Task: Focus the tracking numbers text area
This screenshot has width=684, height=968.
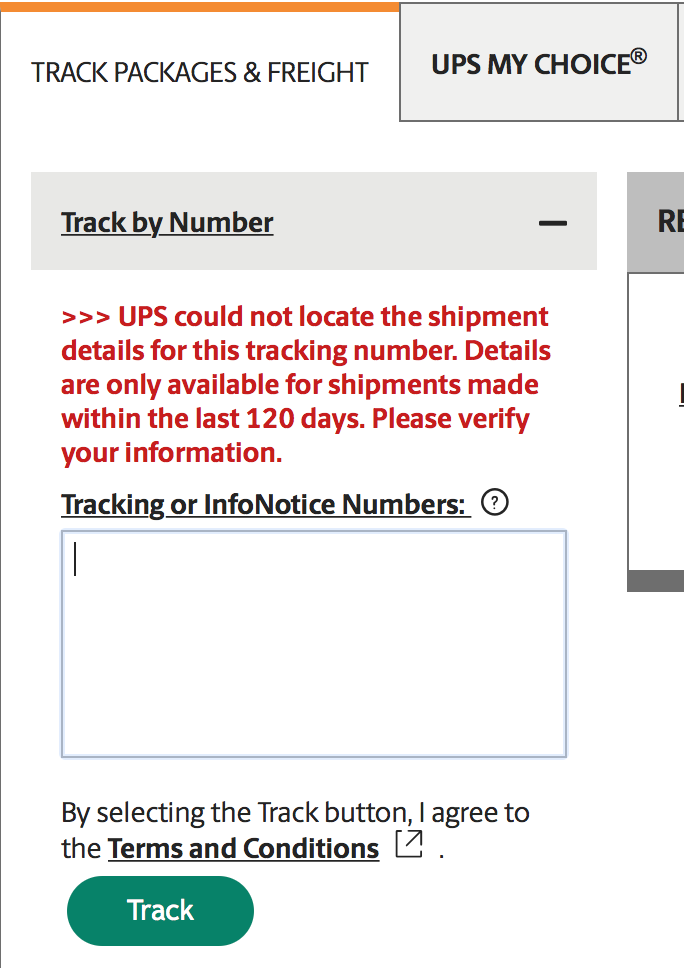Action: (x=314, y=643)
